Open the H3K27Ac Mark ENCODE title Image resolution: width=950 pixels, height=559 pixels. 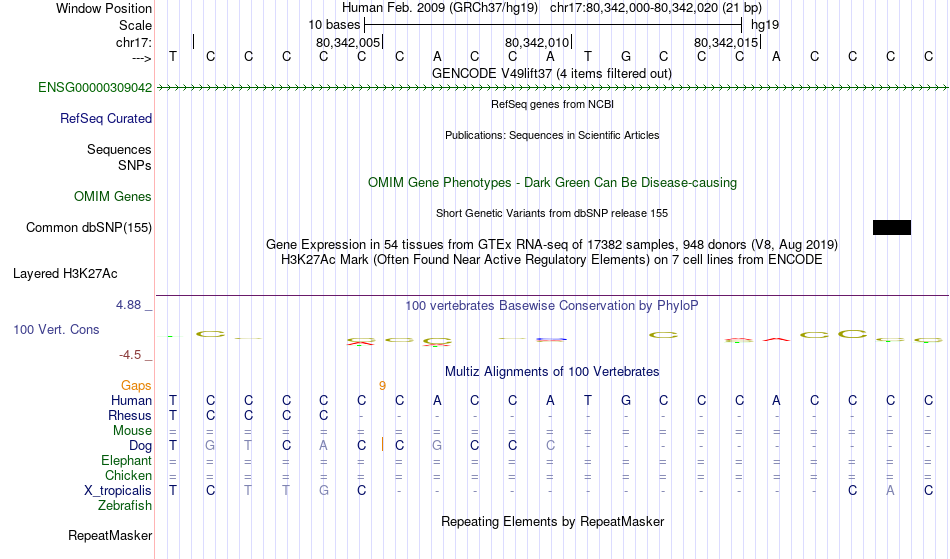[x=552, y=260]
